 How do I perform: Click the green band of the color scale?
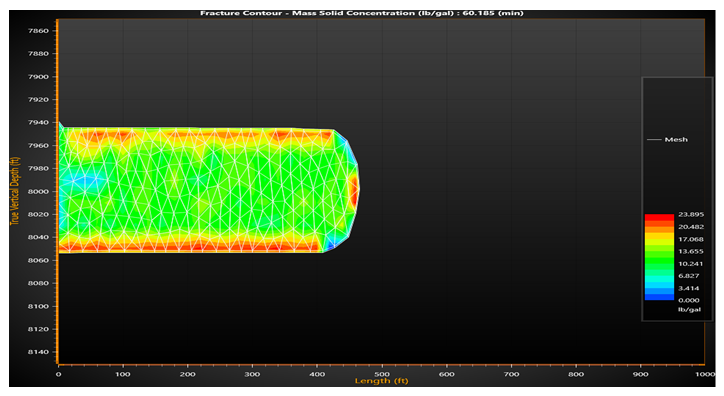[659, 261]
